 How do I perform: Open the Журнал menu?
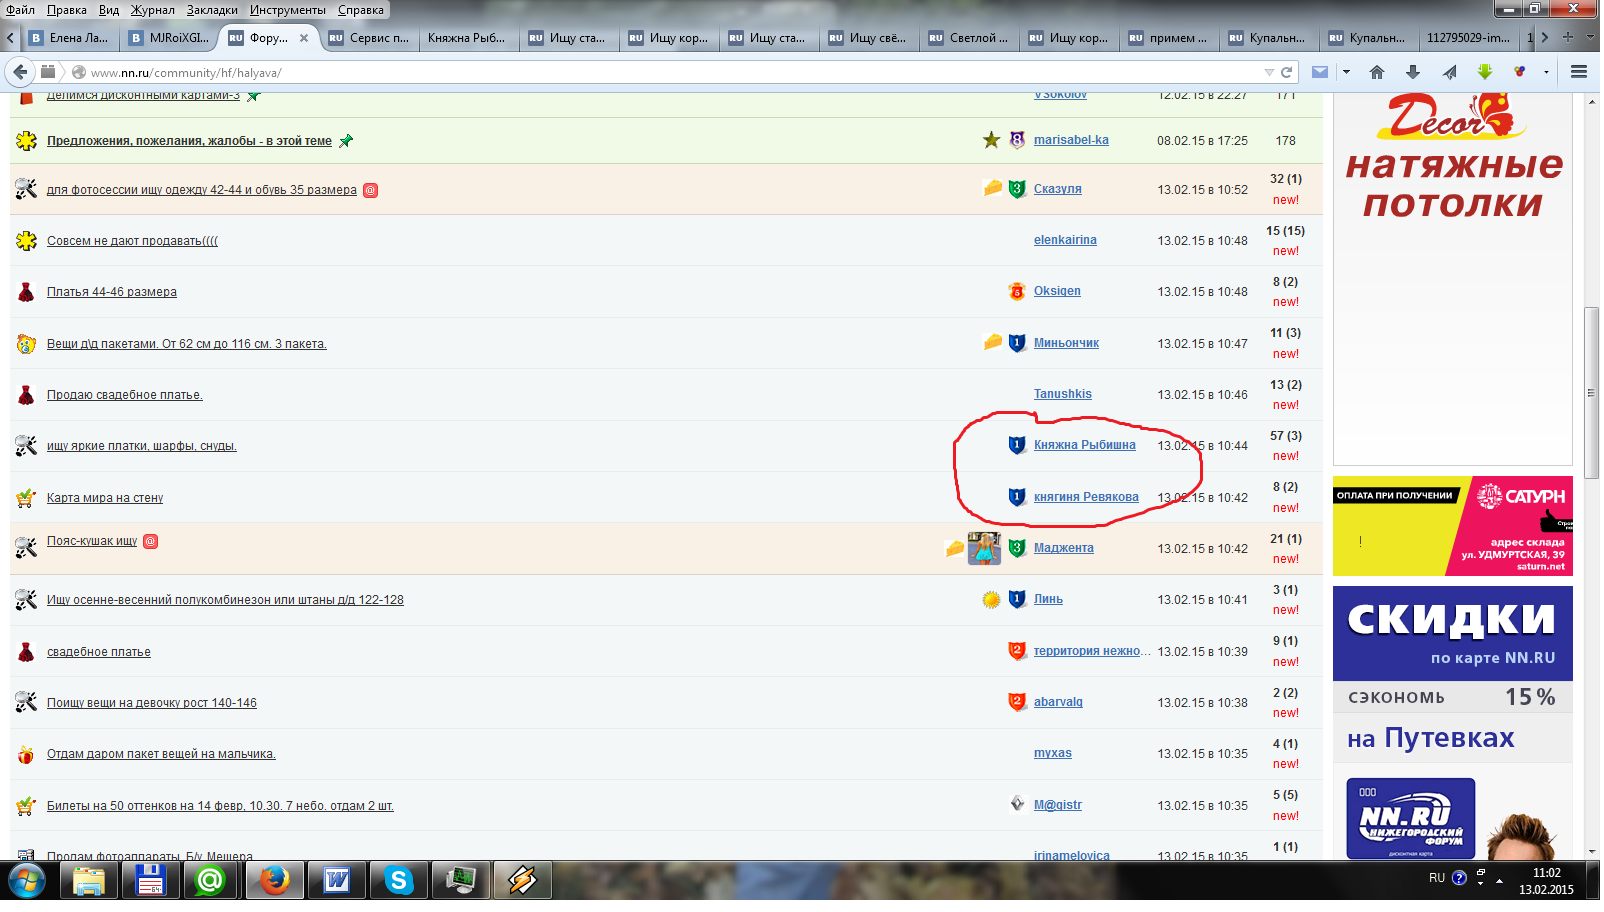pyautogui.click(x=152, y=10)
